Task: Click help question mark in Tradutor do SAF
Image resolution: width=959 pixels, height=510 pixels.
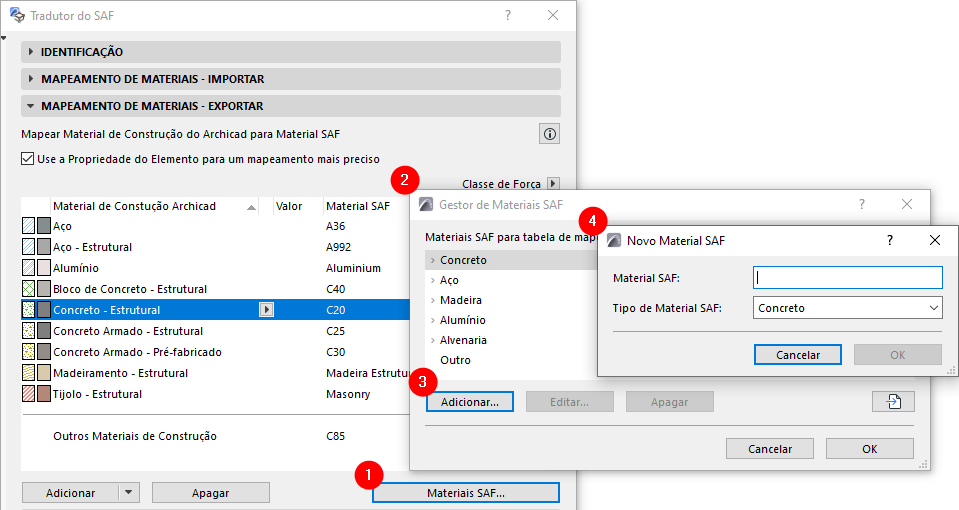Action: pyautogui.click(x=508, y=15)
